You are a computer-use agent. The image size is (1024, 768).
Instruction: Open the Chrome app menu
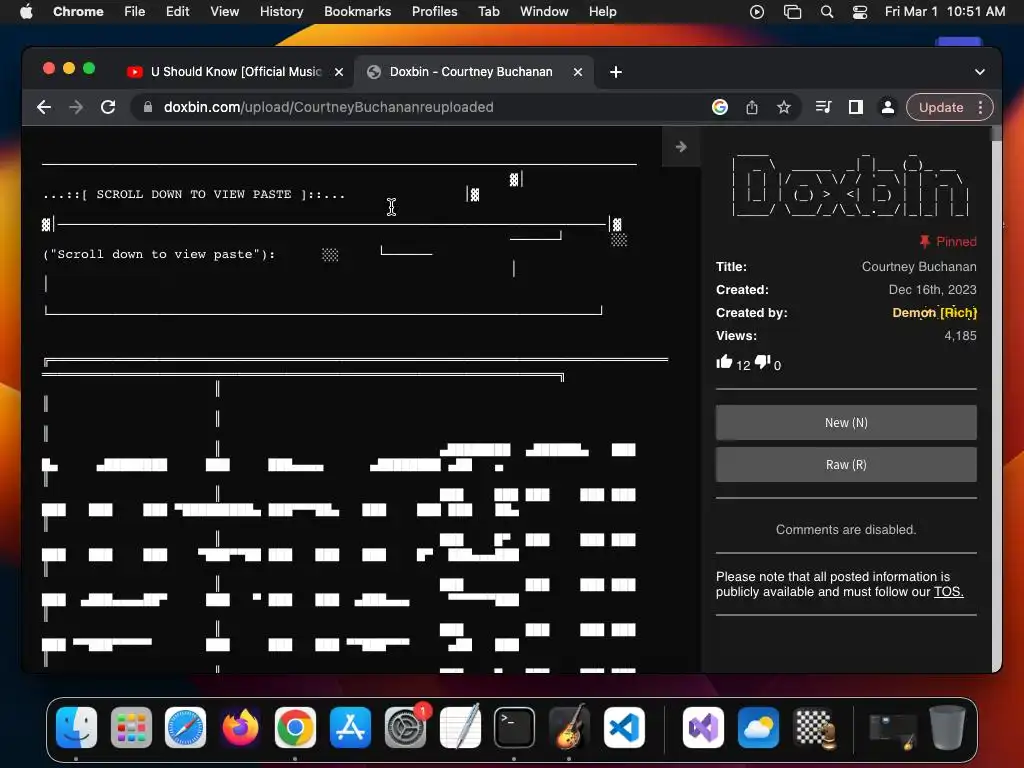coord(78,11)
